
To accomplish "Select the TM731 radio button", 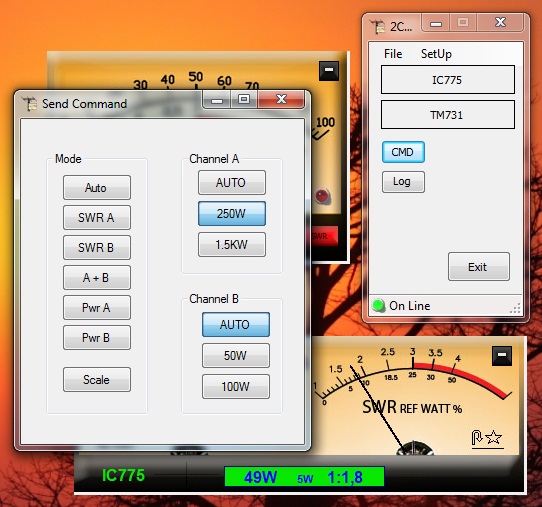I will 448,115.
